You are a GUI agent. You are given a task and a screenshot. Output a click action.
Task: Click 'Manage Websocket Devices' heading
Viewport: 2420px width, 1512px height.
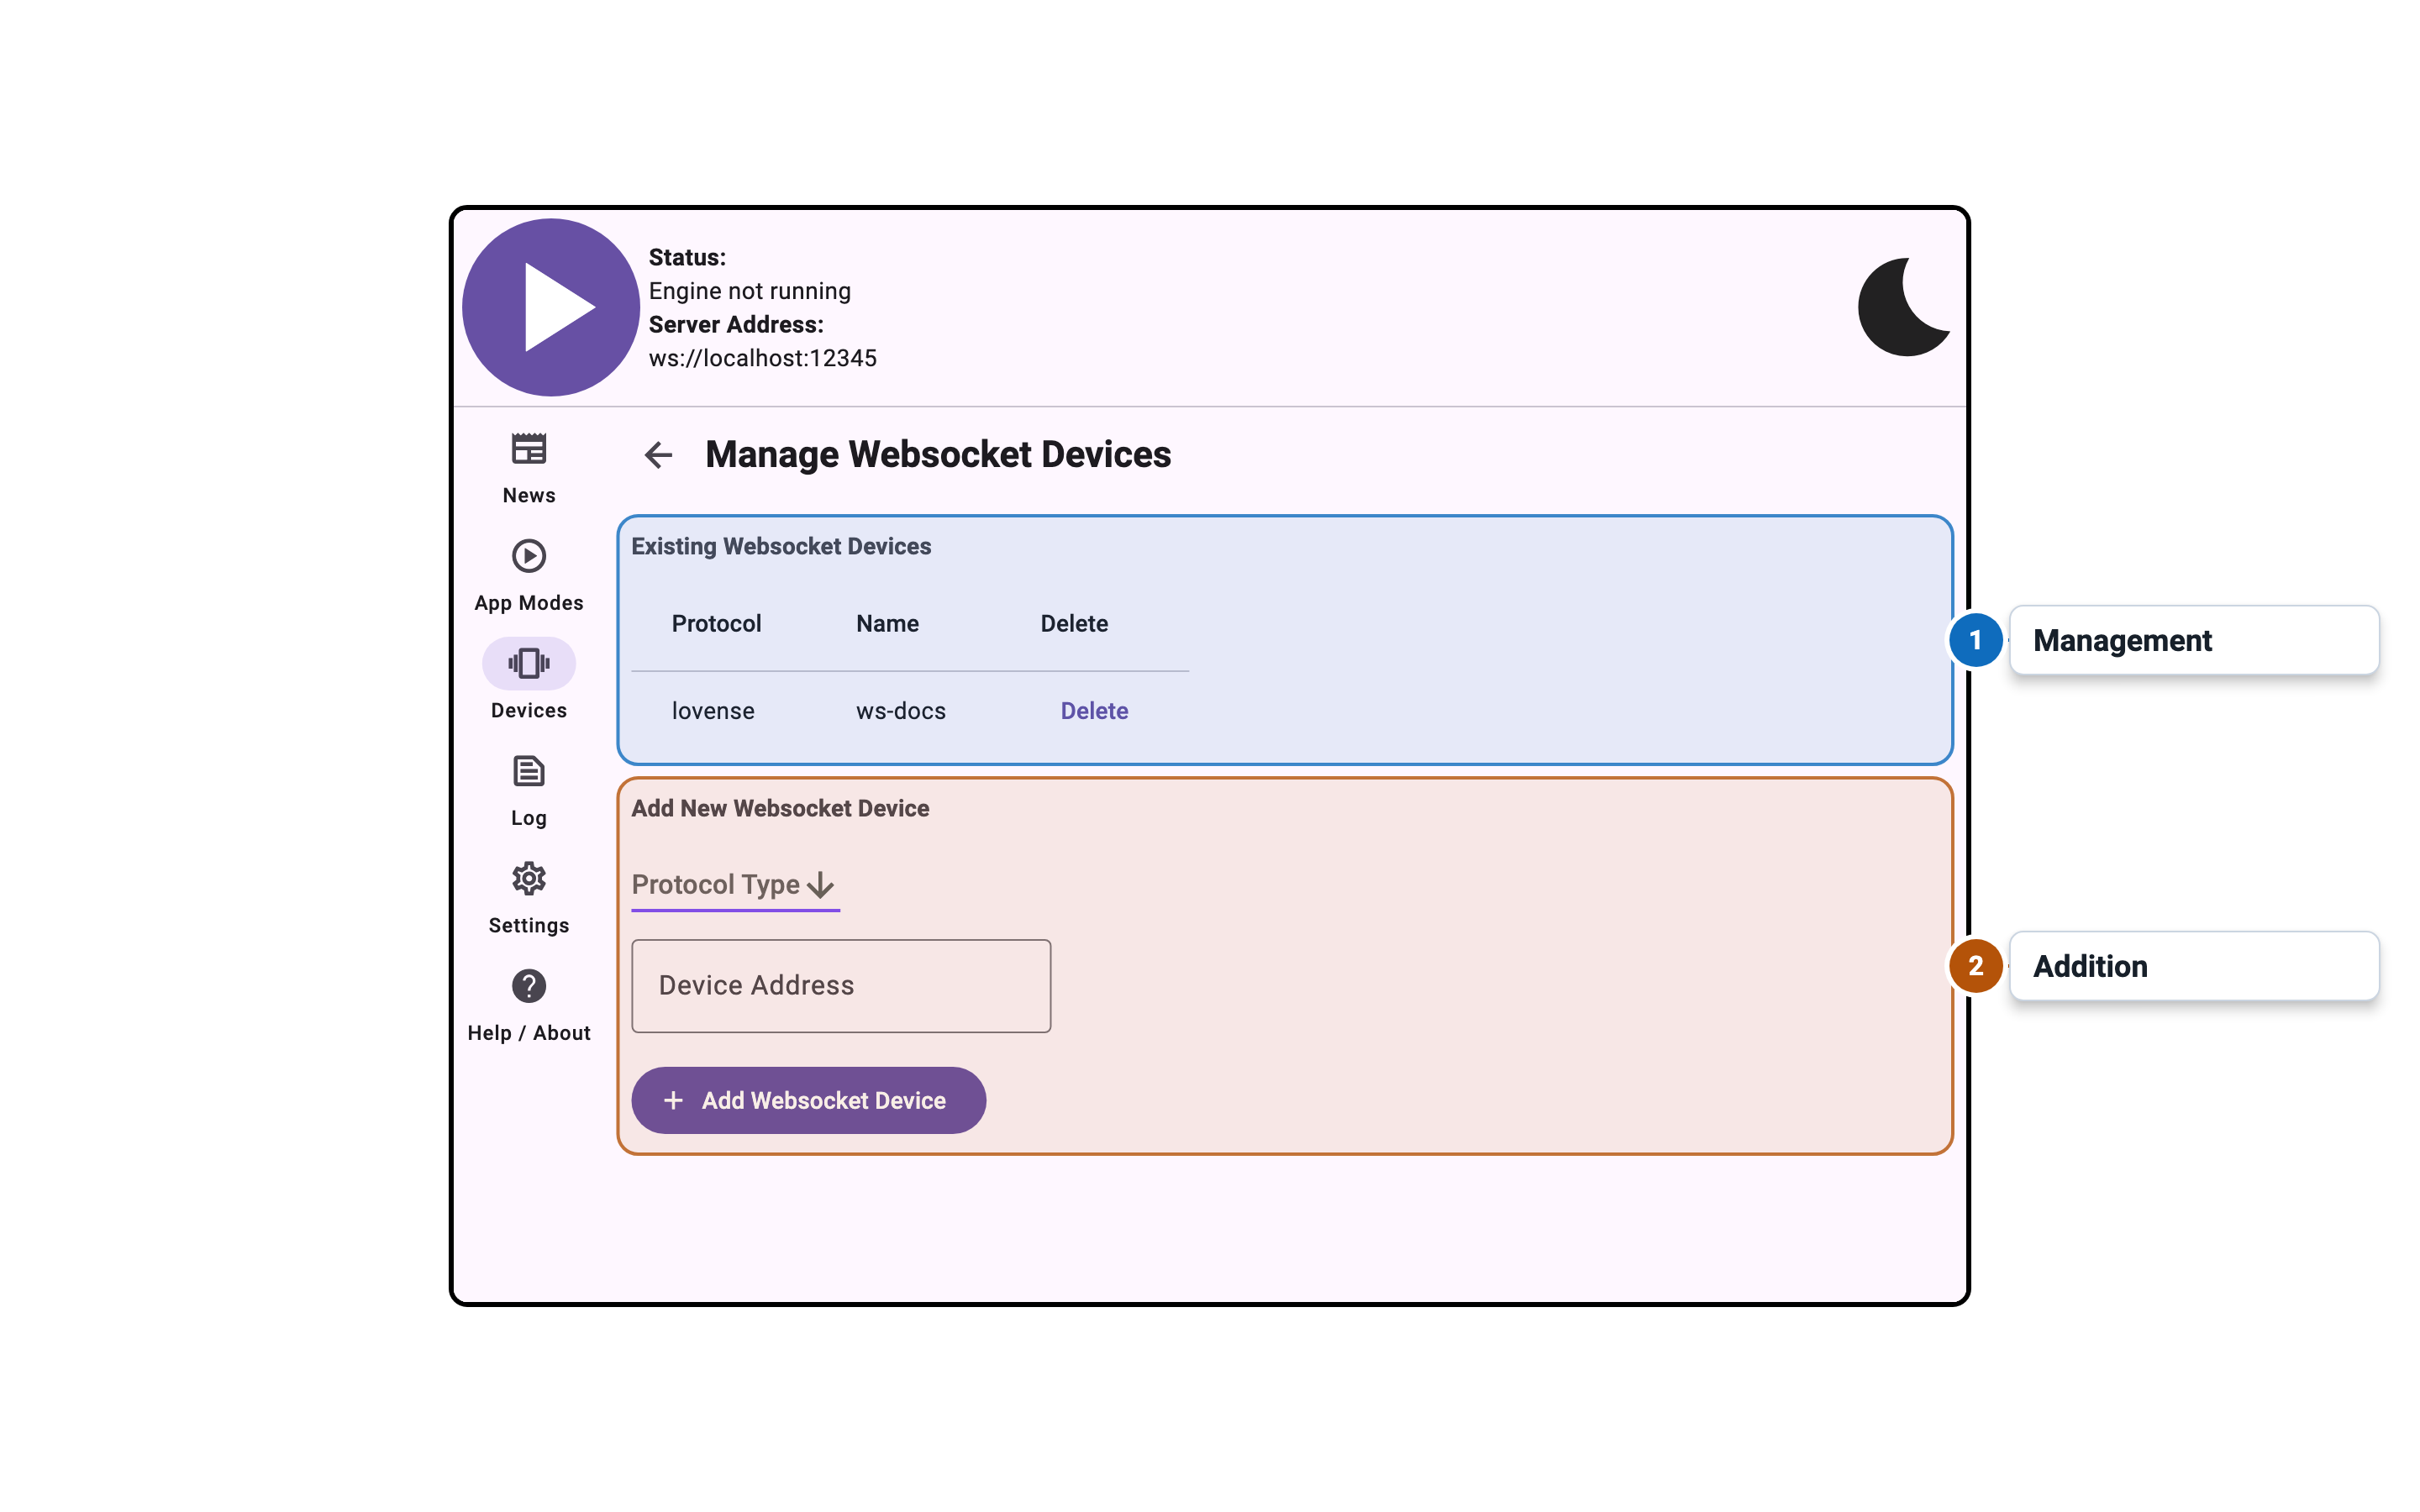click(937, 455)
